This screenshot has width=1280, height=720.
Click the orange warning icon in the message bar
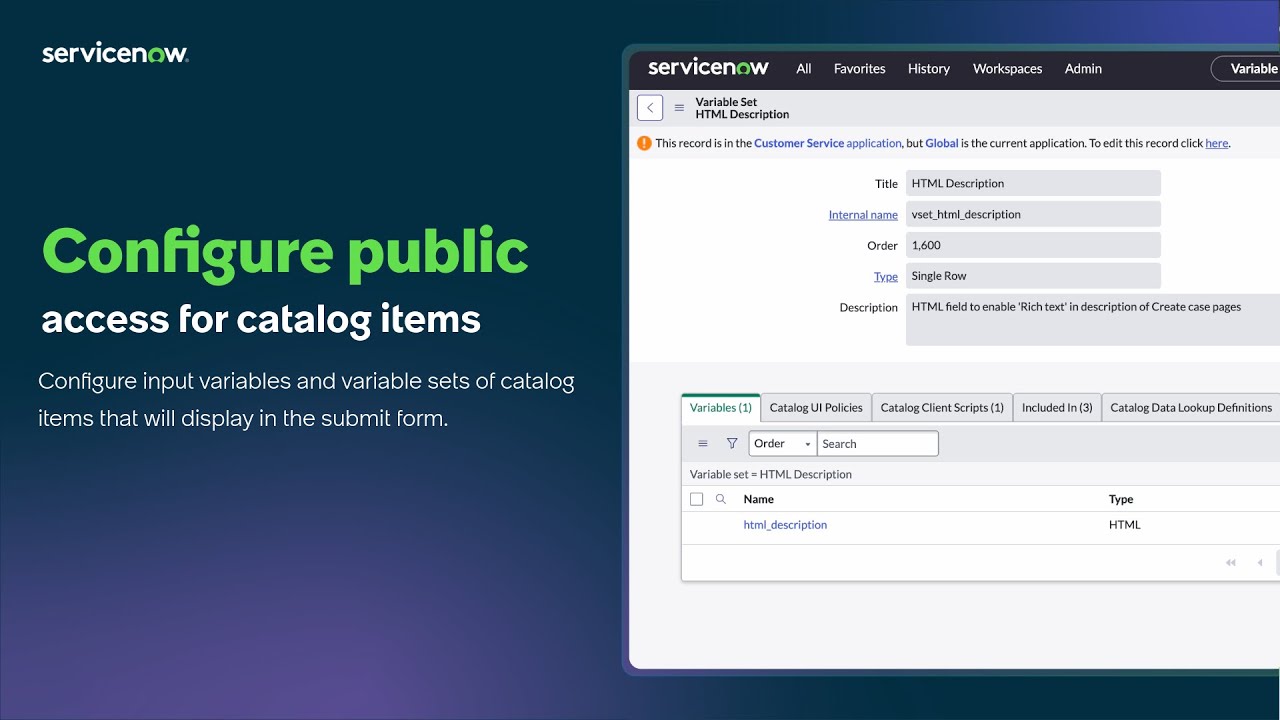coord(644,143)
